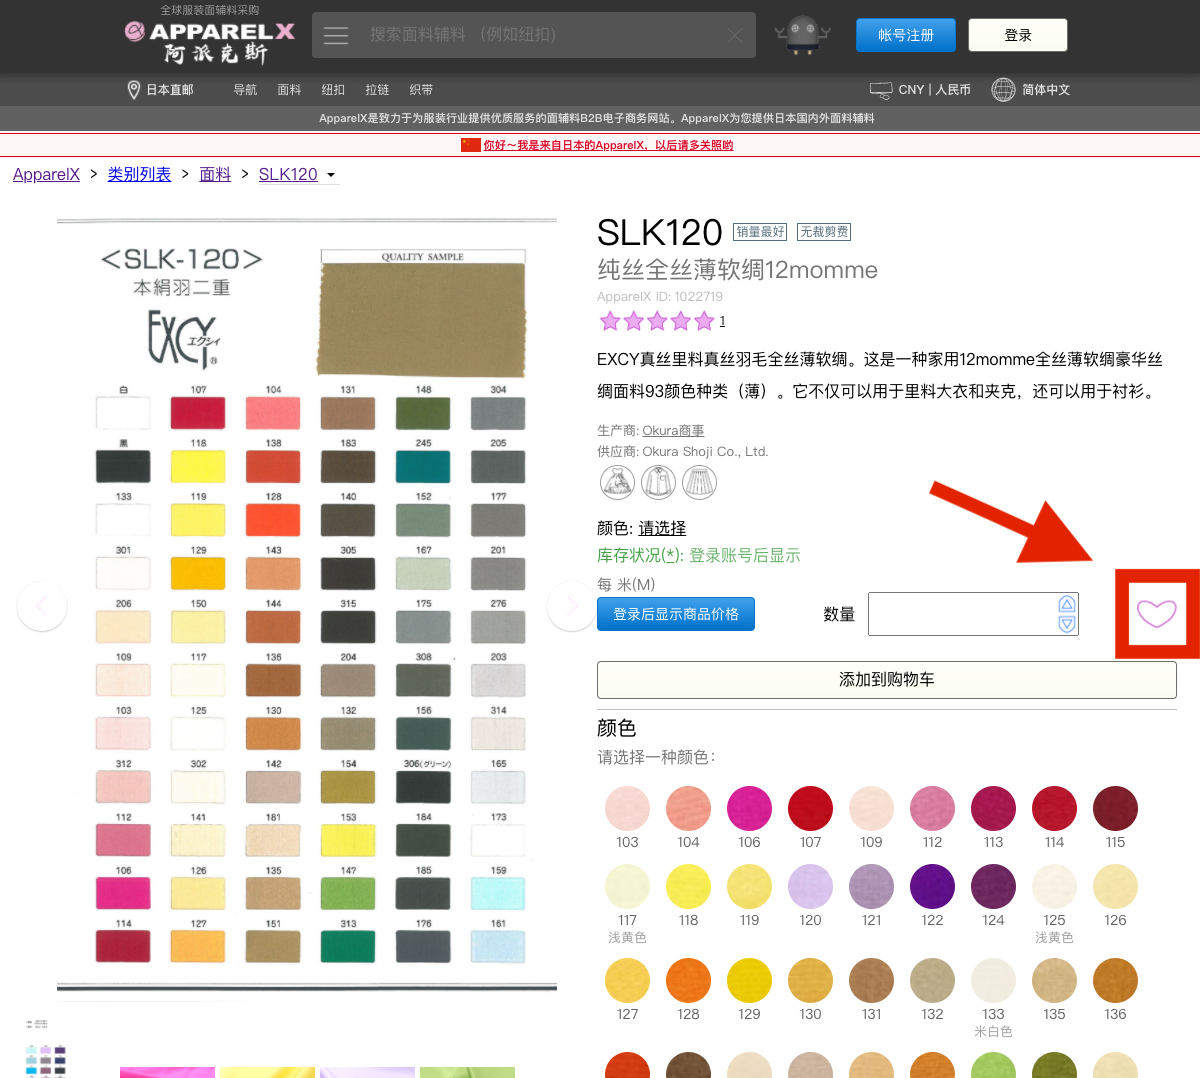
Task: Select color swatch 125
Action: tap(1054, 886)
